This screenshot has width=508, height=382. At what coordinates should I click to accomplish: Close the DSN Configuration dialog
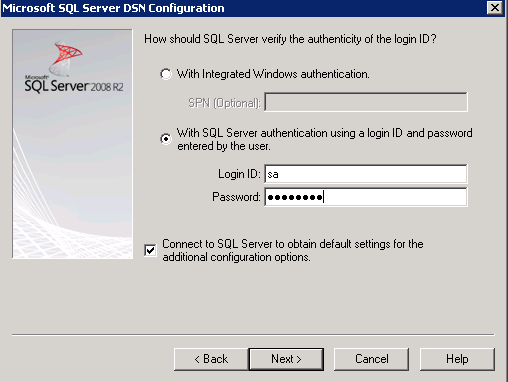pos(495,7)
